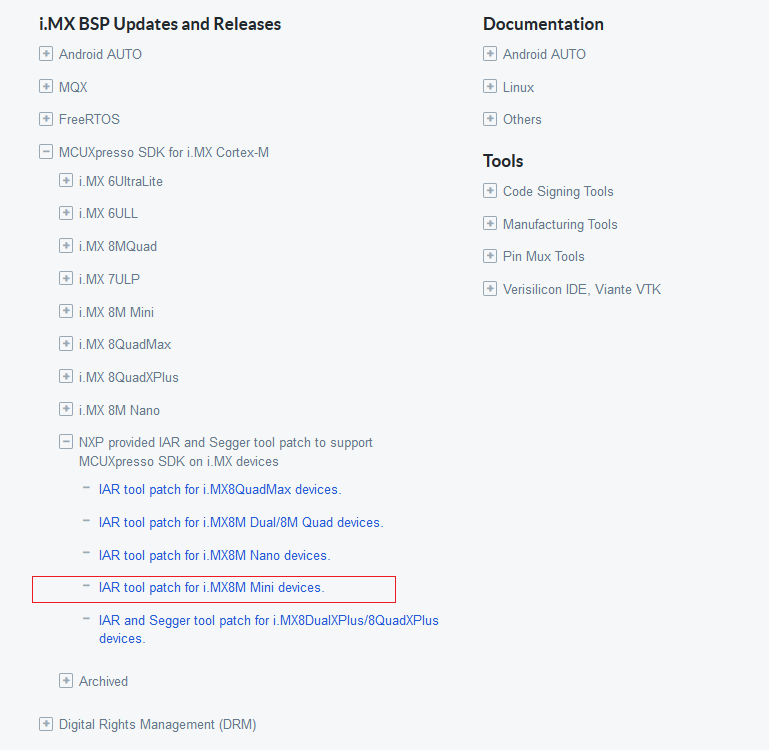This screenshot has height=750, width=769.
Task: Expand the i.MX 8M Nano item
Action: 66,410
